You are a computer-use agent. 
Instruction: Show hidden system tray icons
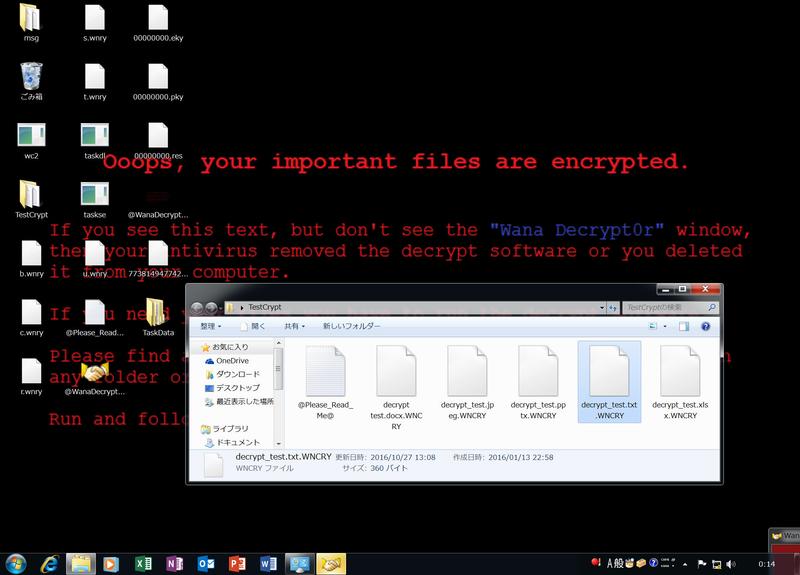pos(685,564)
